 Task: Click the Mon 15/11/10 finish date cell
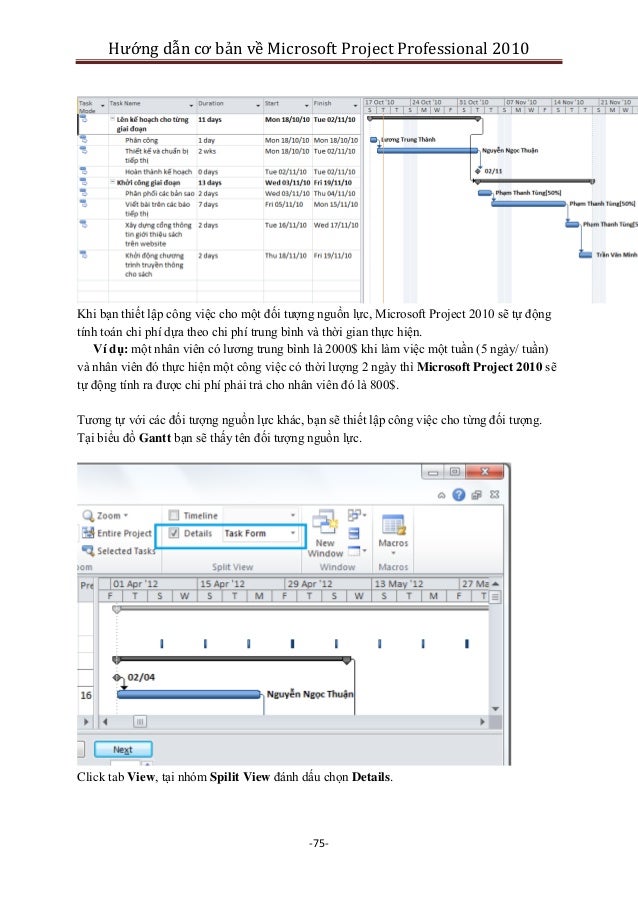[336, 208]
